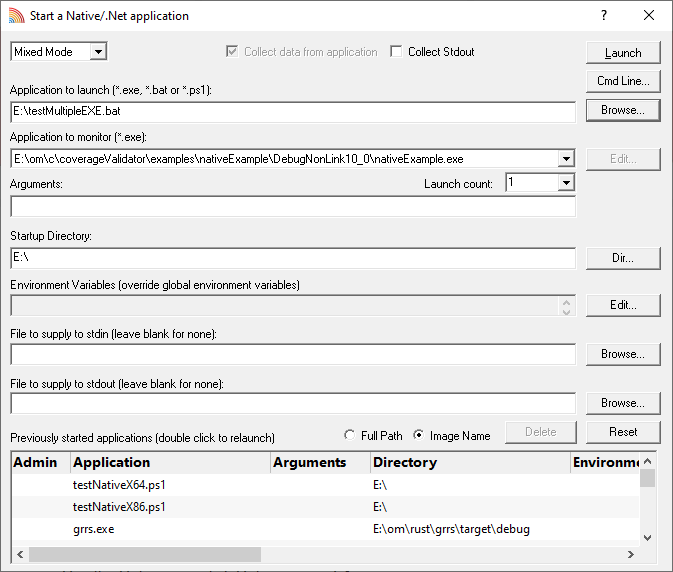Enable the Collect Stdout checkbox

coord(396,51)
